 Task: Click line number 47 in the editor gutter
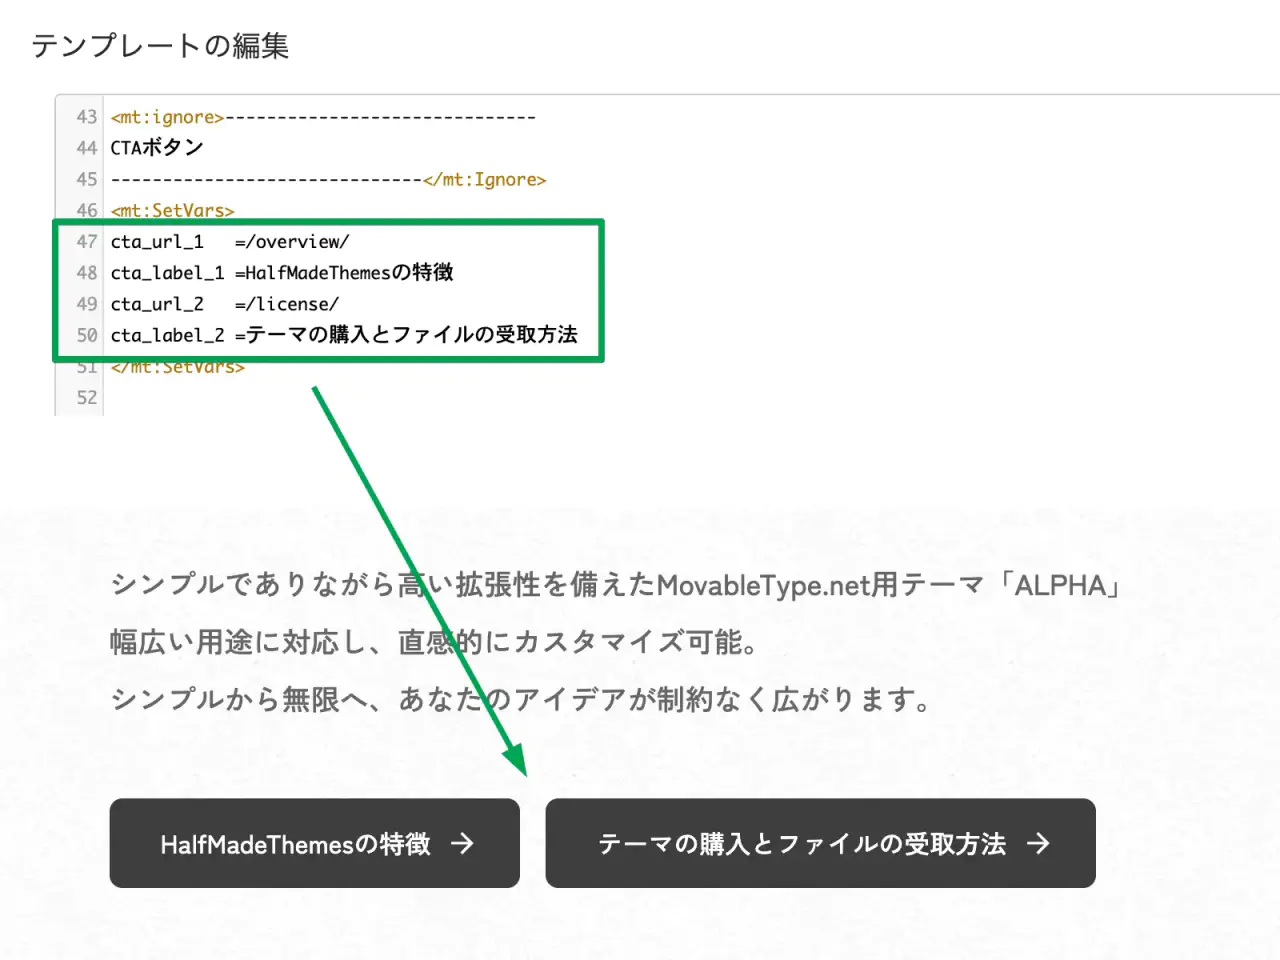coord(87,242)
